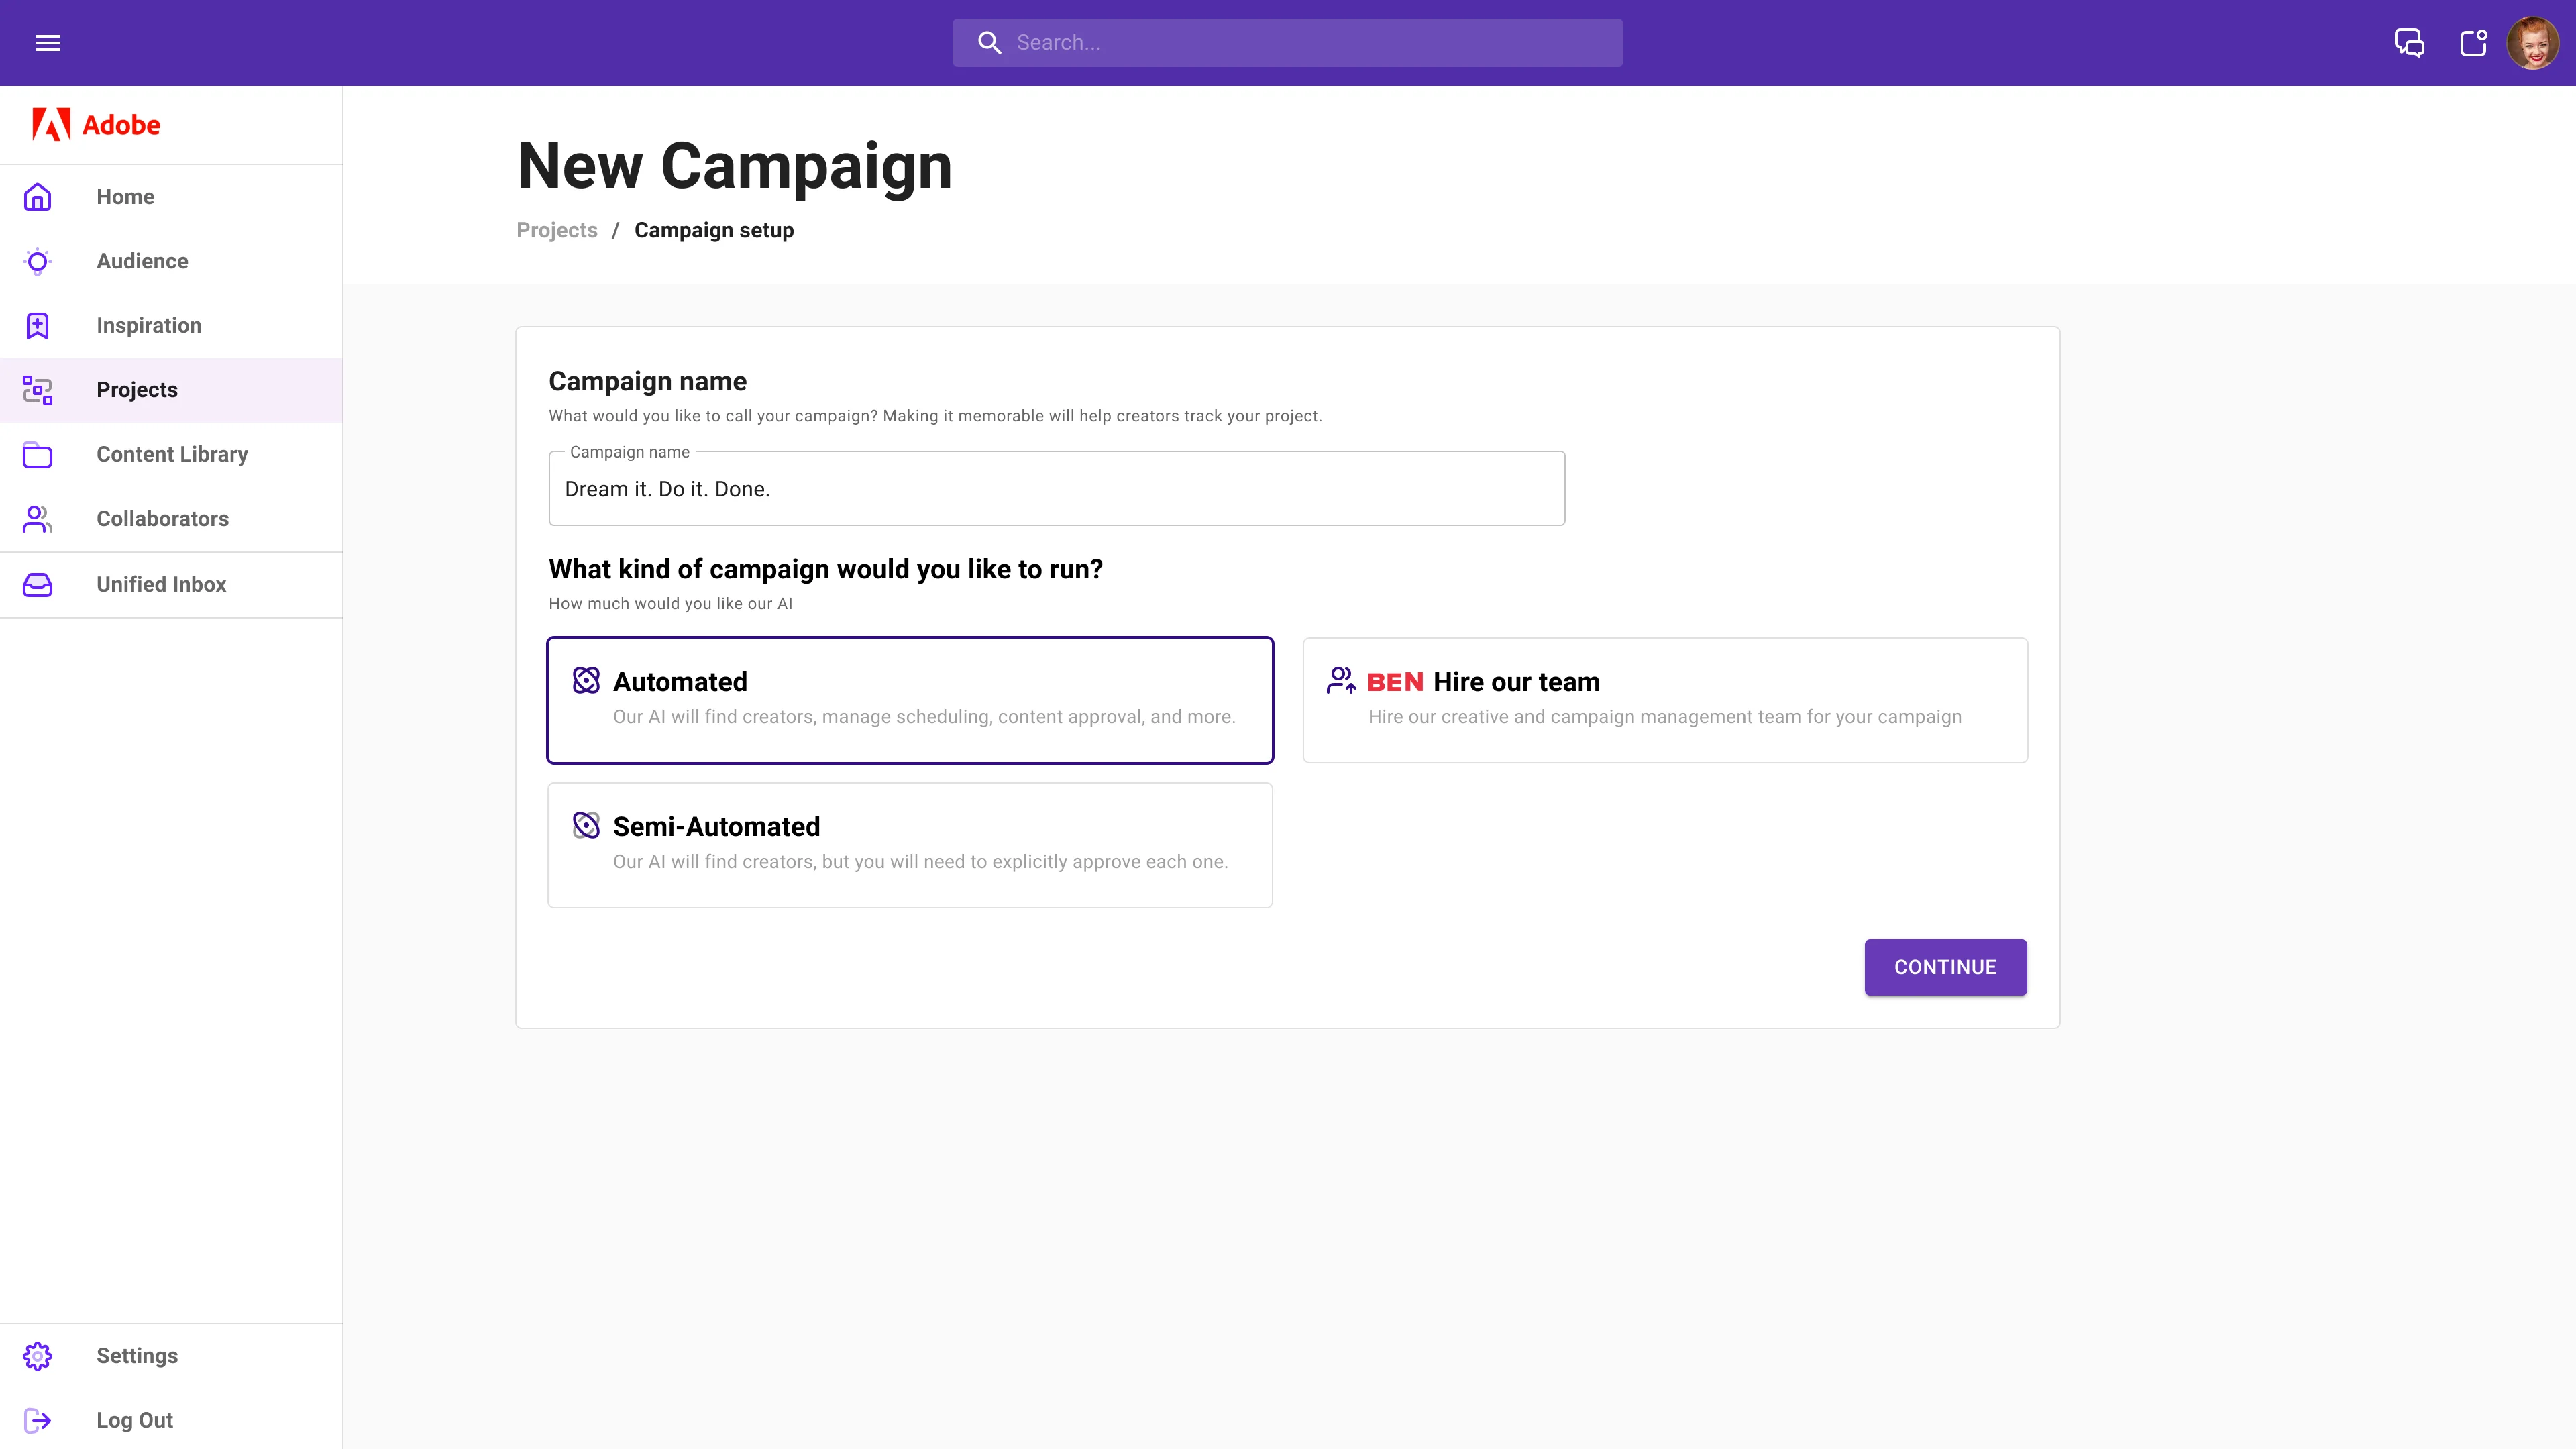
Task: Click the Inspiration bookmark icon
Action: point(38,326)
